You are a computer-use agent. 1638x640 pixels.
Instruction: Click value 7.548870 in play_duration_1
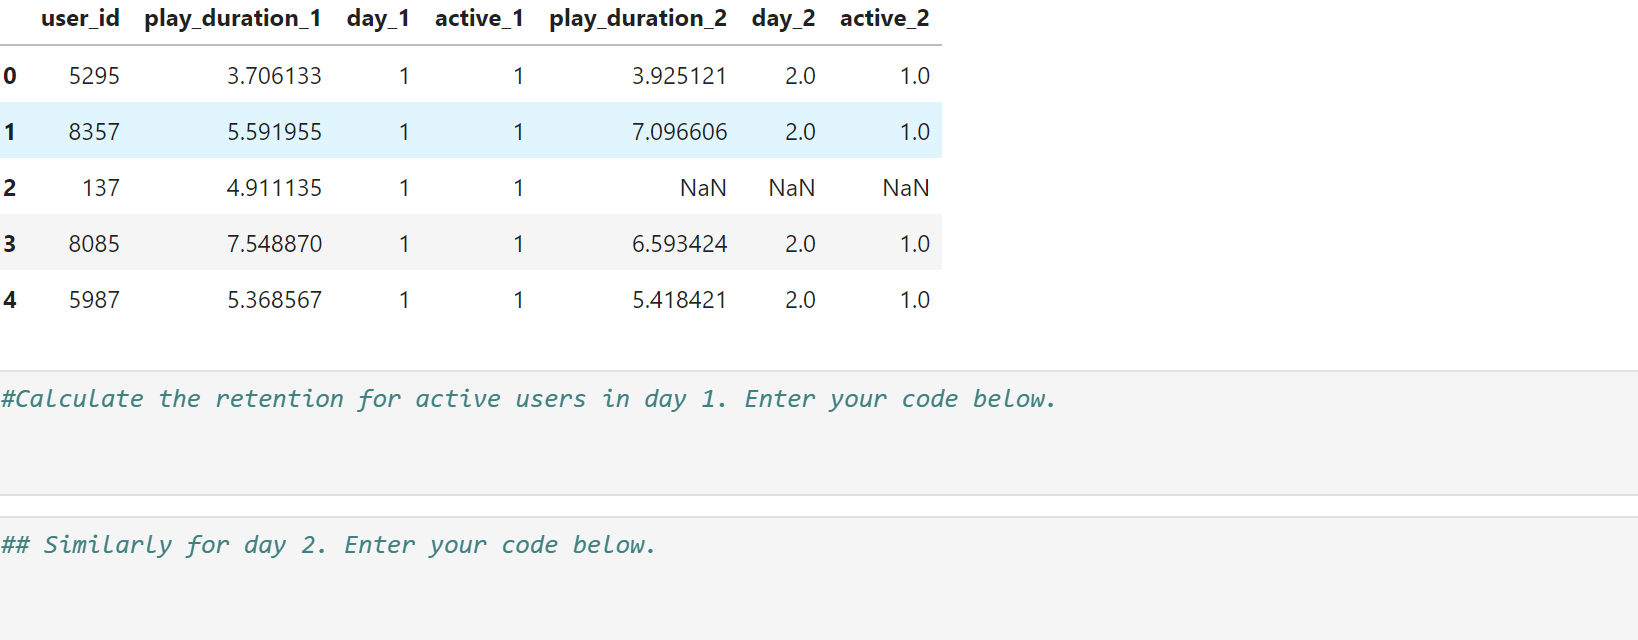[274, 244]
